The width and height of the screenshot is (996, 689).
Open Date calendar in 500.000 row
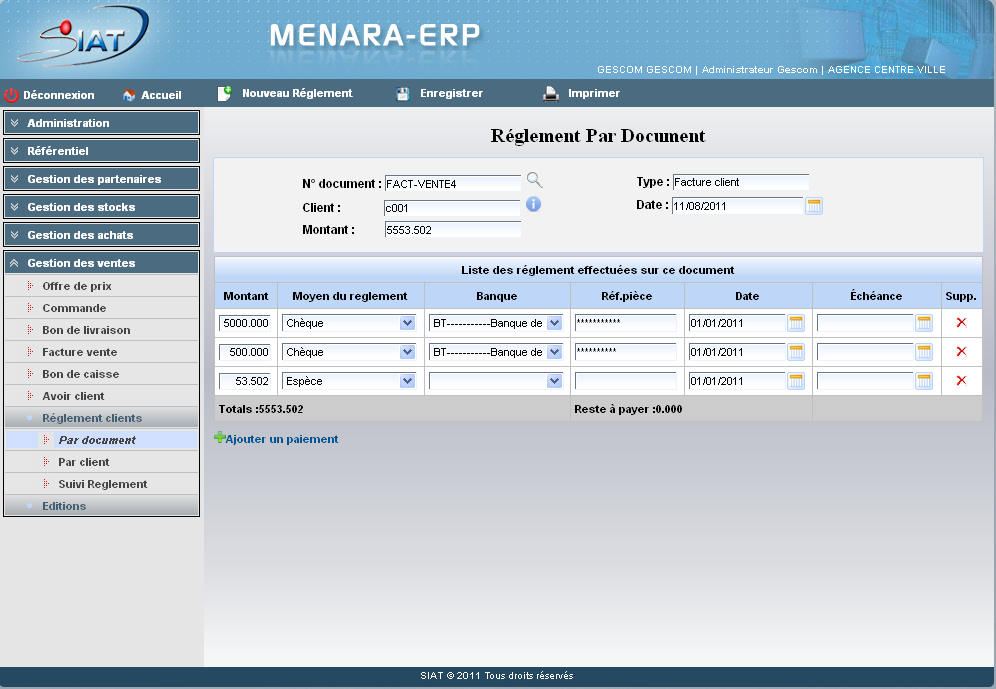796,352
